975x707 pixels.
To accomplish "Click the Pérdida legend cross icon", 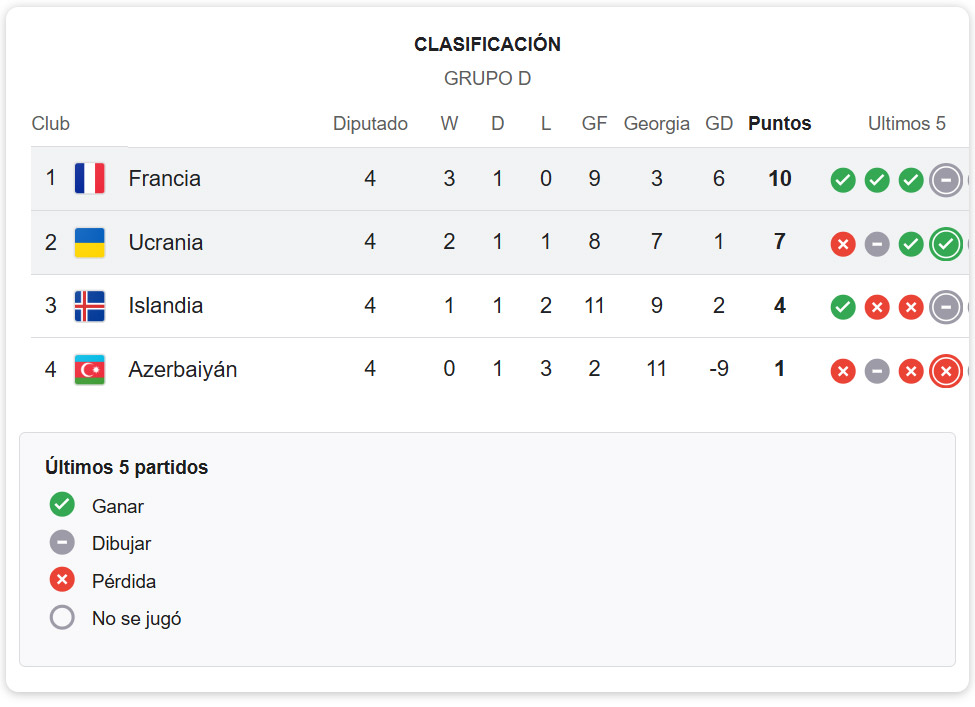I will [62, 580].
